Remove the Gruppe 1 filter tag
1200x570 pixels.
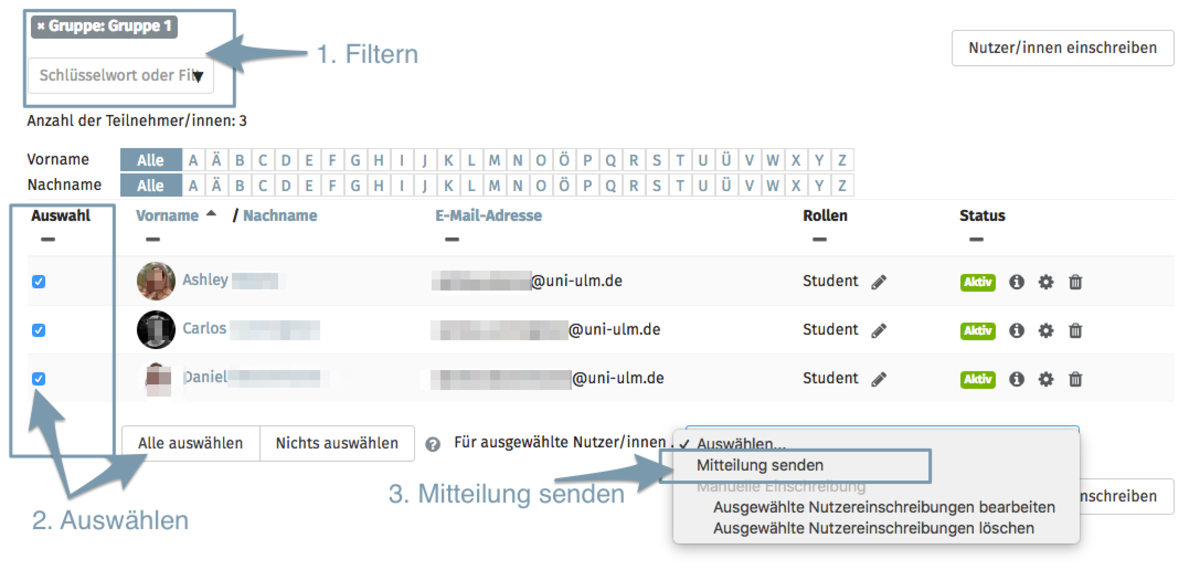pyautogui.click(x=41, y=27)
